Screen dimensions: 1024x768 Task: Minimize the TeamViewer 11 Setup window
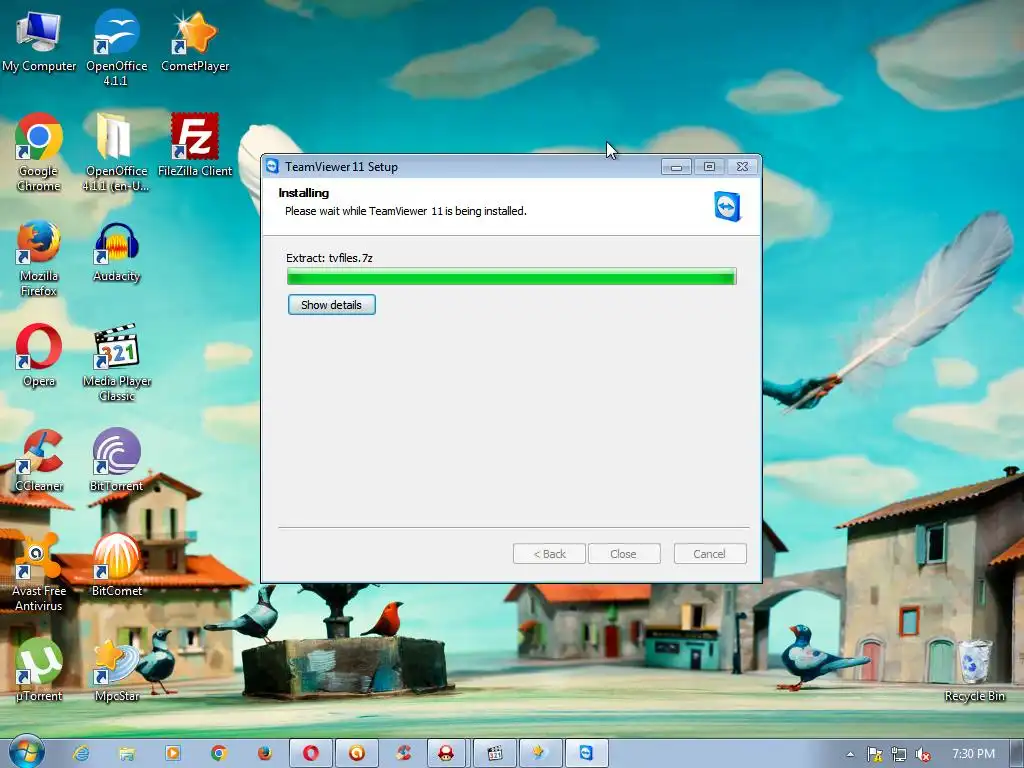pos(676,167)
